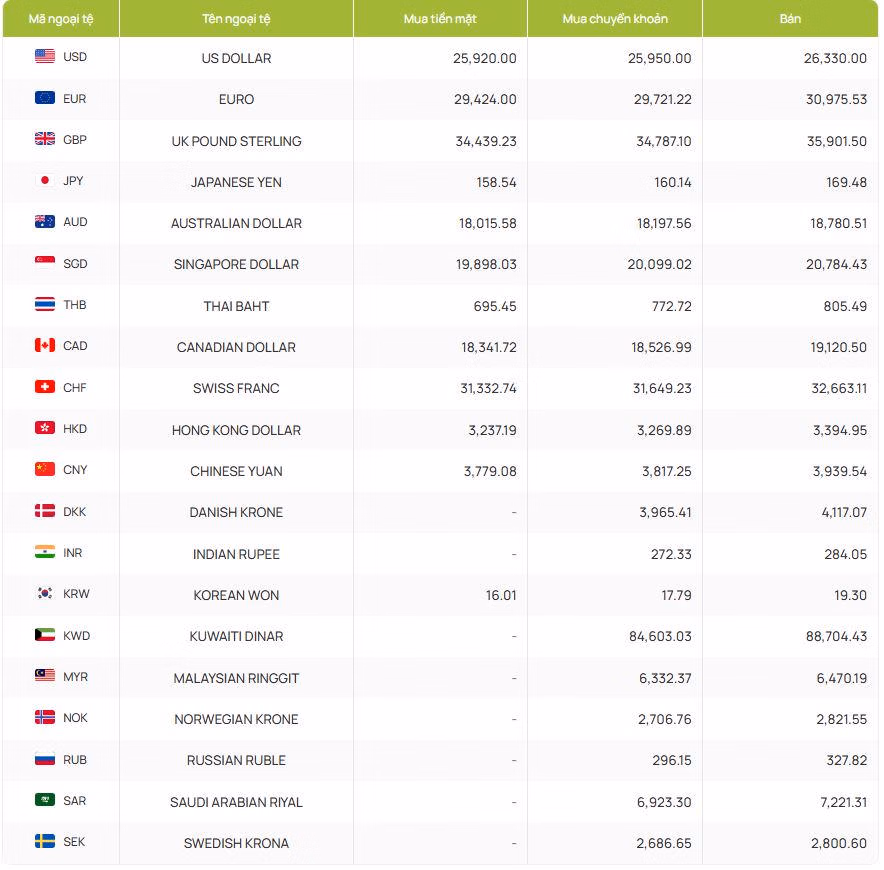Click the European Union flag icon
Screen dimensions: 884x870
pos(45,98)
